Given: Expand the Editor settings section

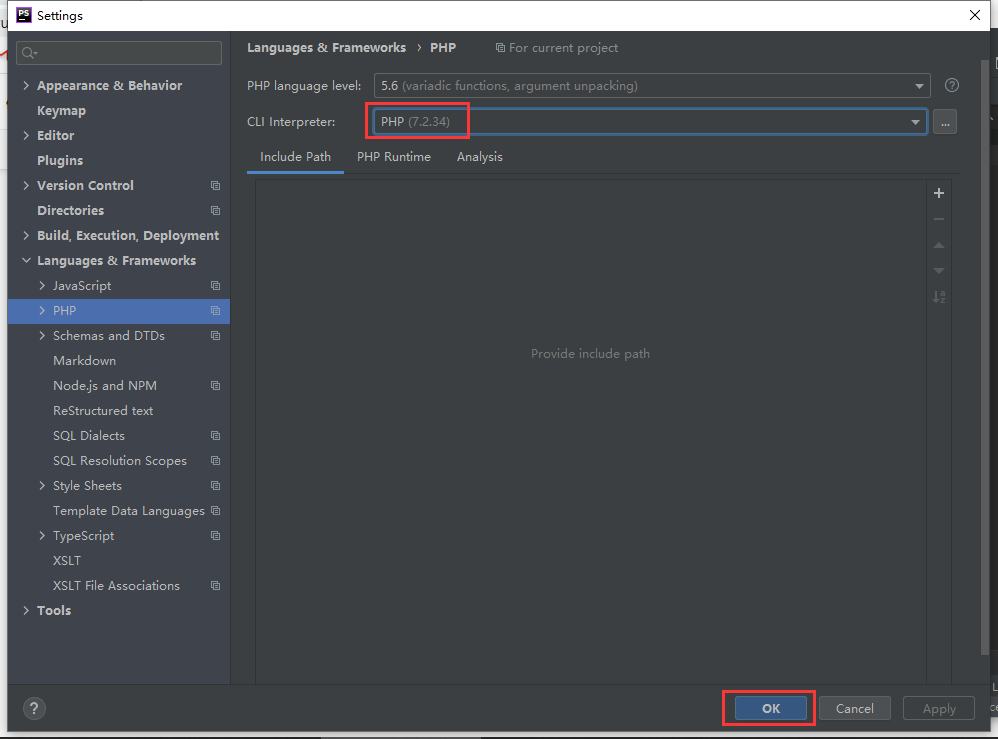Looking at the screenshot, I should (x=26, y=135).
